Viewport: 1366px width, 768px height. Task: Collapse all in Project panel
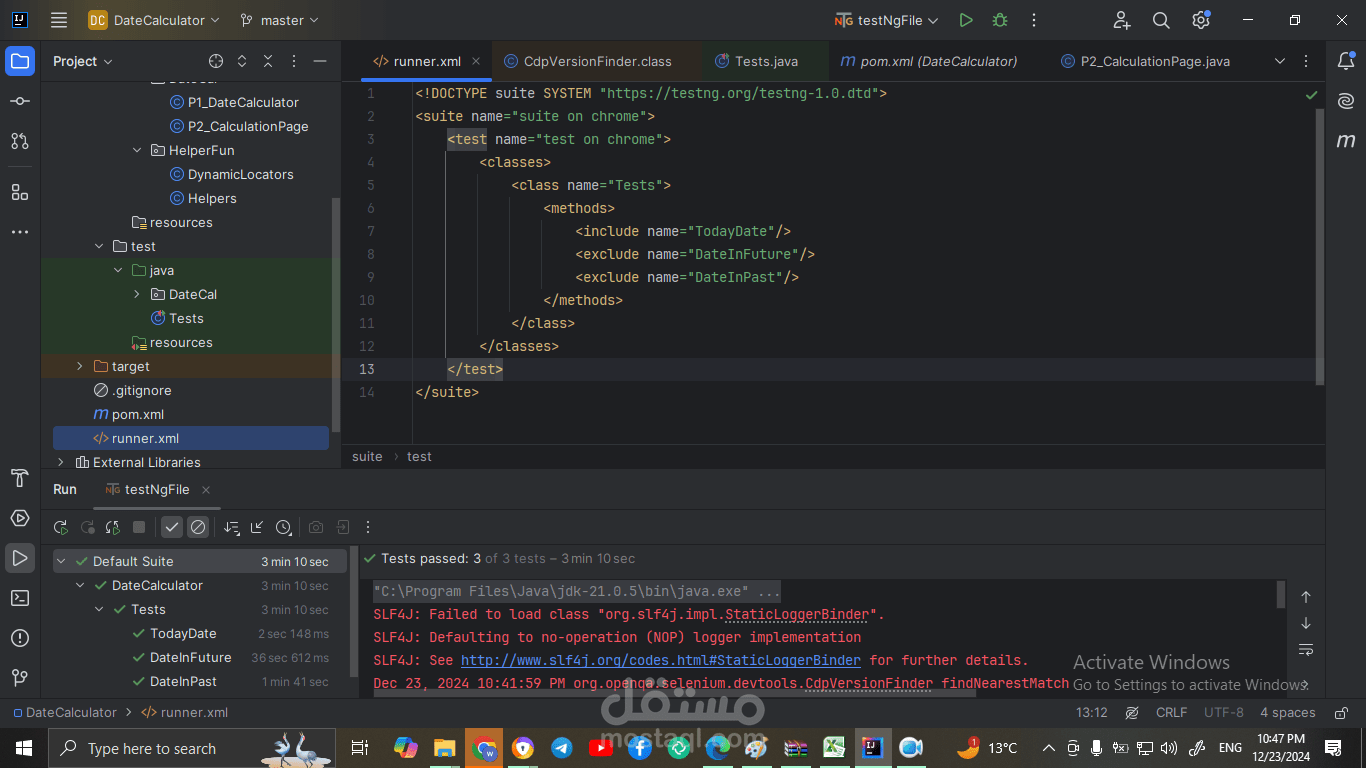tap(268, 61)
